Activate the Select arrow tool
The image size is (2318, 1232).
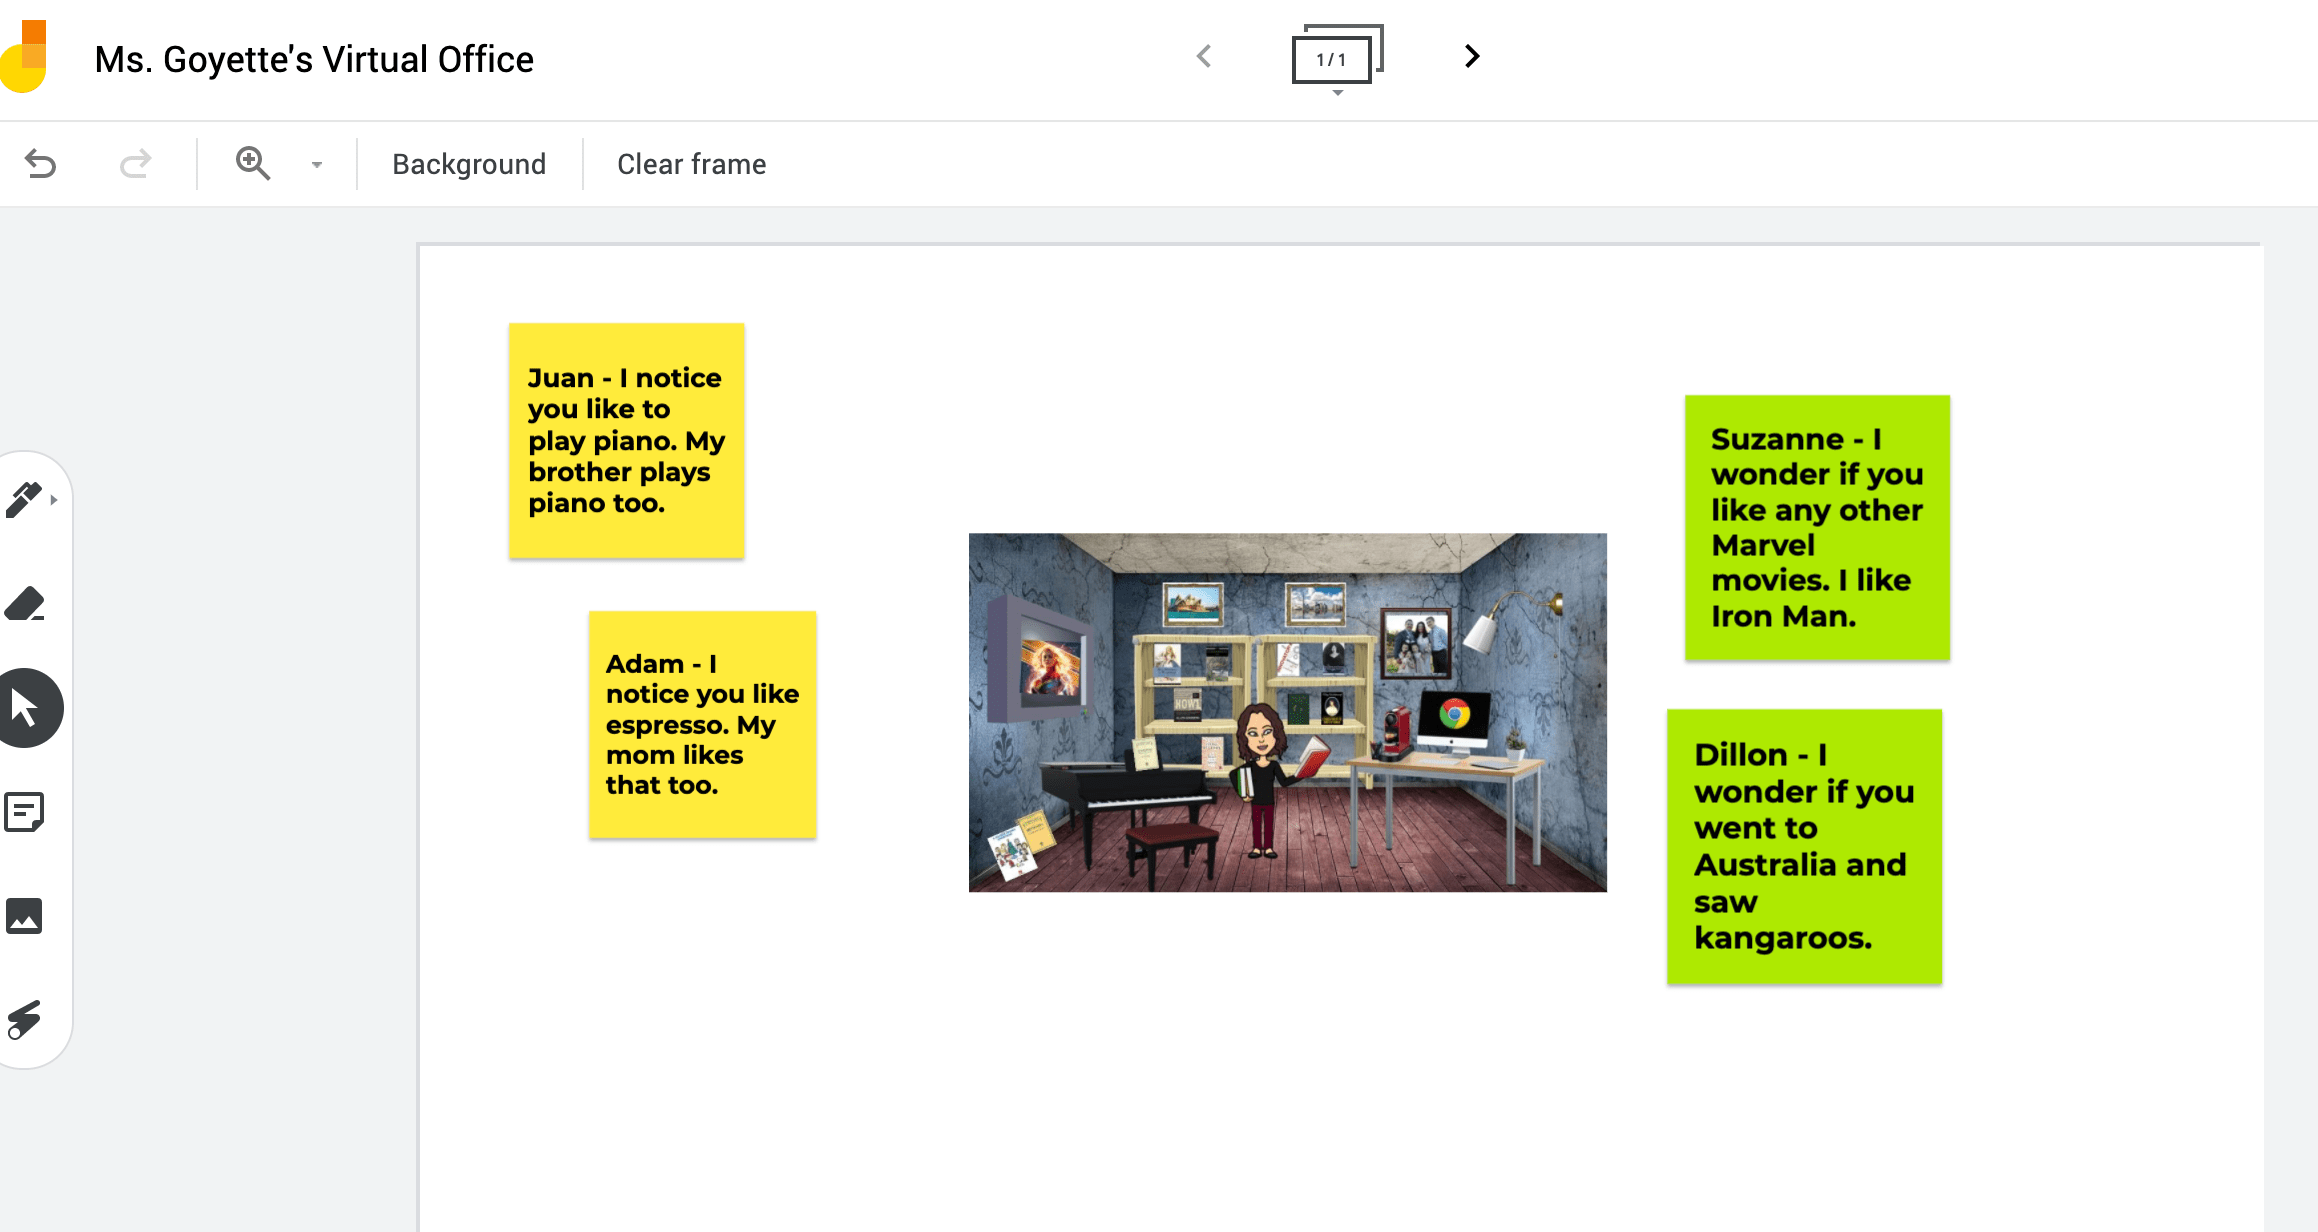coord(25,708)
